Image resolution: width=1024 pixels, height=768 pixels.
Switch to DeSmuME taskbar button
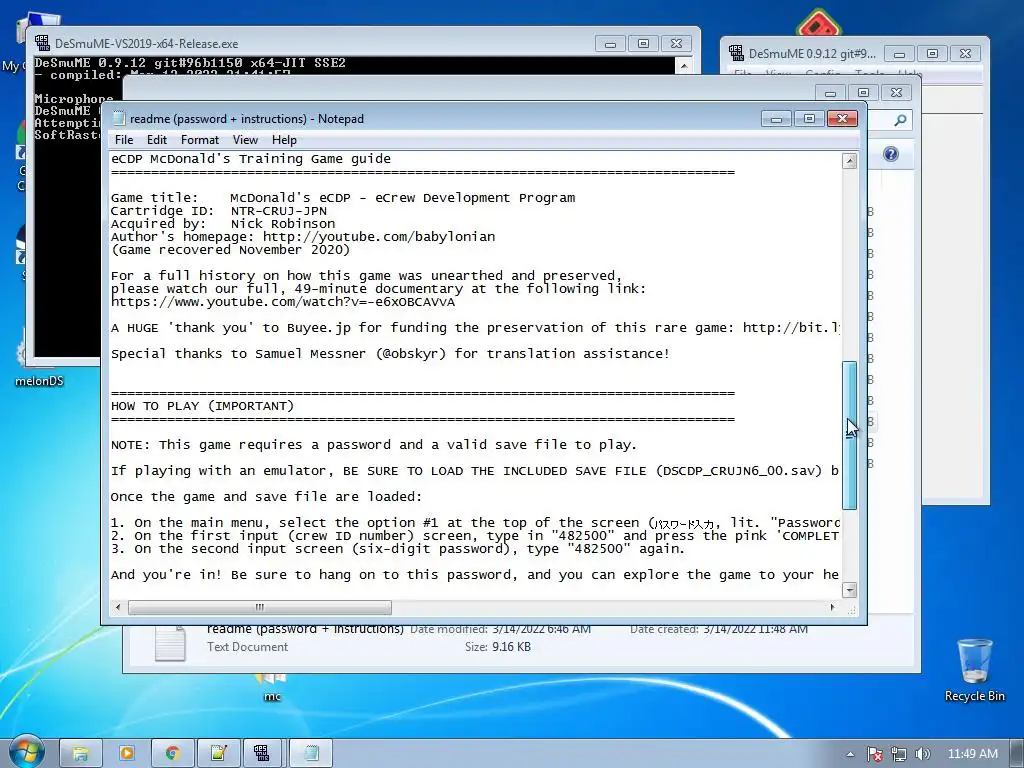(262, 754)
